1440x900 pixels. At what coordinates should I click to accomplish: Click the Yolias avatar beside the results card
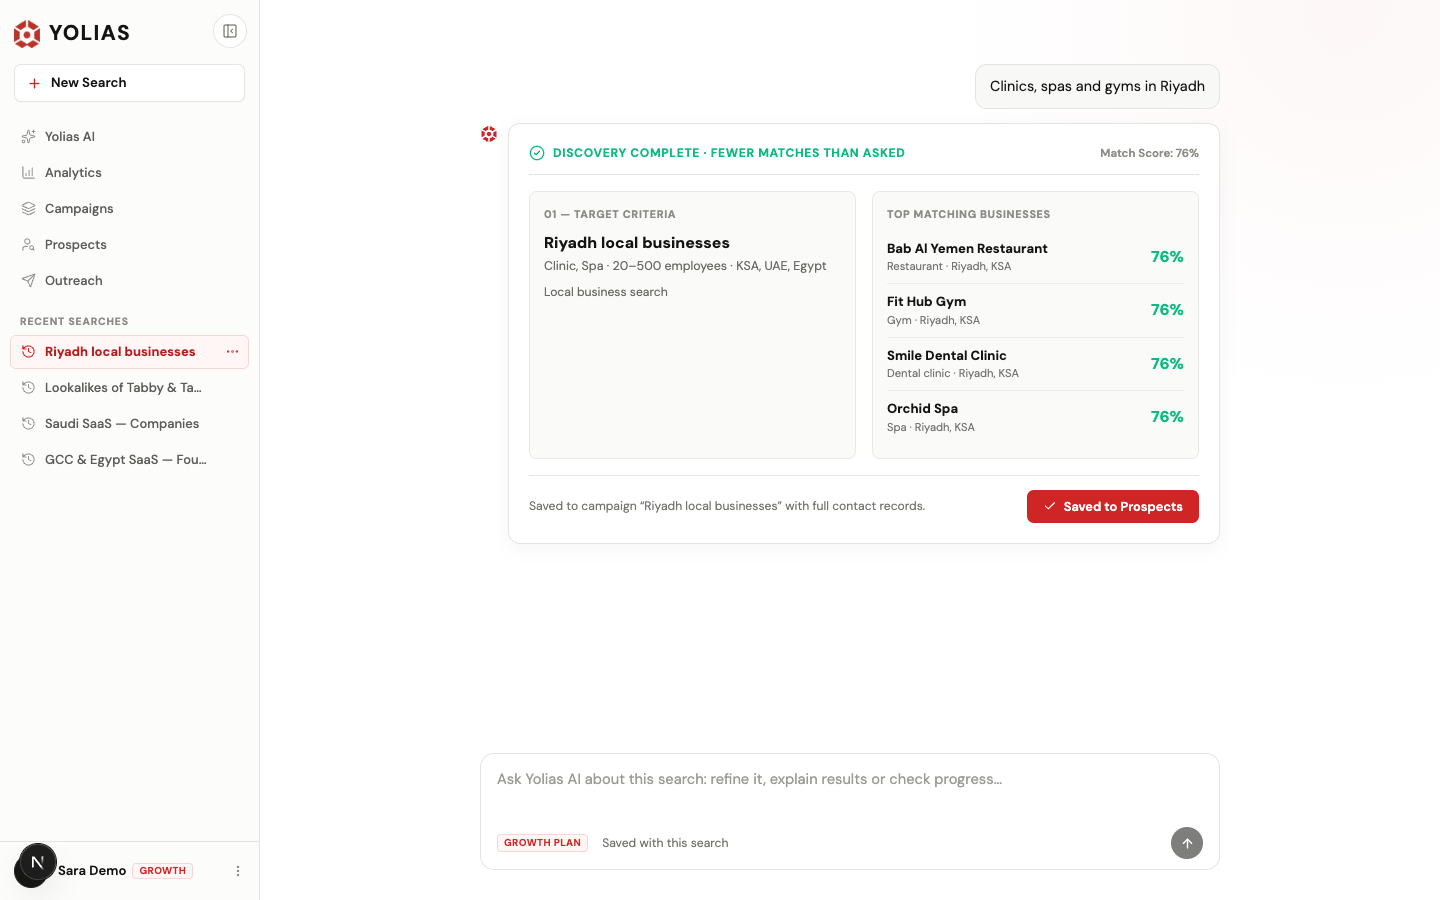pos(489,134)
